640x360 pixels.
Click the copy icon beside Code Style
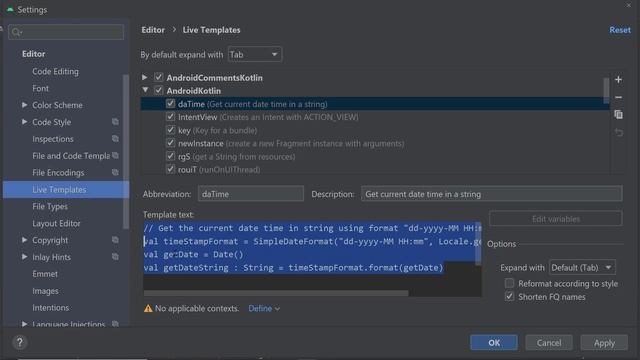pyautogui.click(x=116, y=122)
